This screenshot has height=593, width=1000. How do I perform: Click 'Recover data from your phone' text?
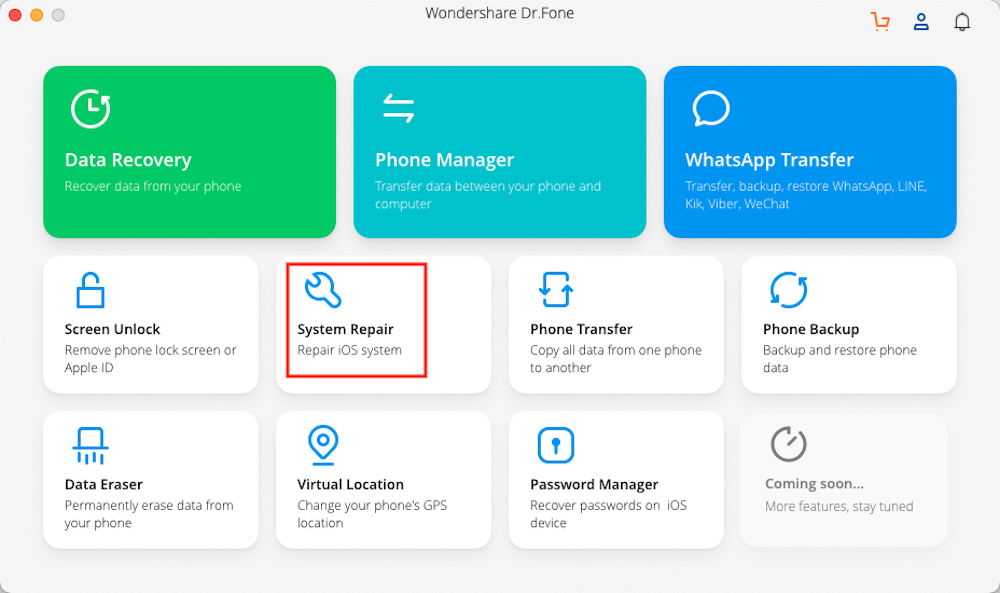click(153, 187)
